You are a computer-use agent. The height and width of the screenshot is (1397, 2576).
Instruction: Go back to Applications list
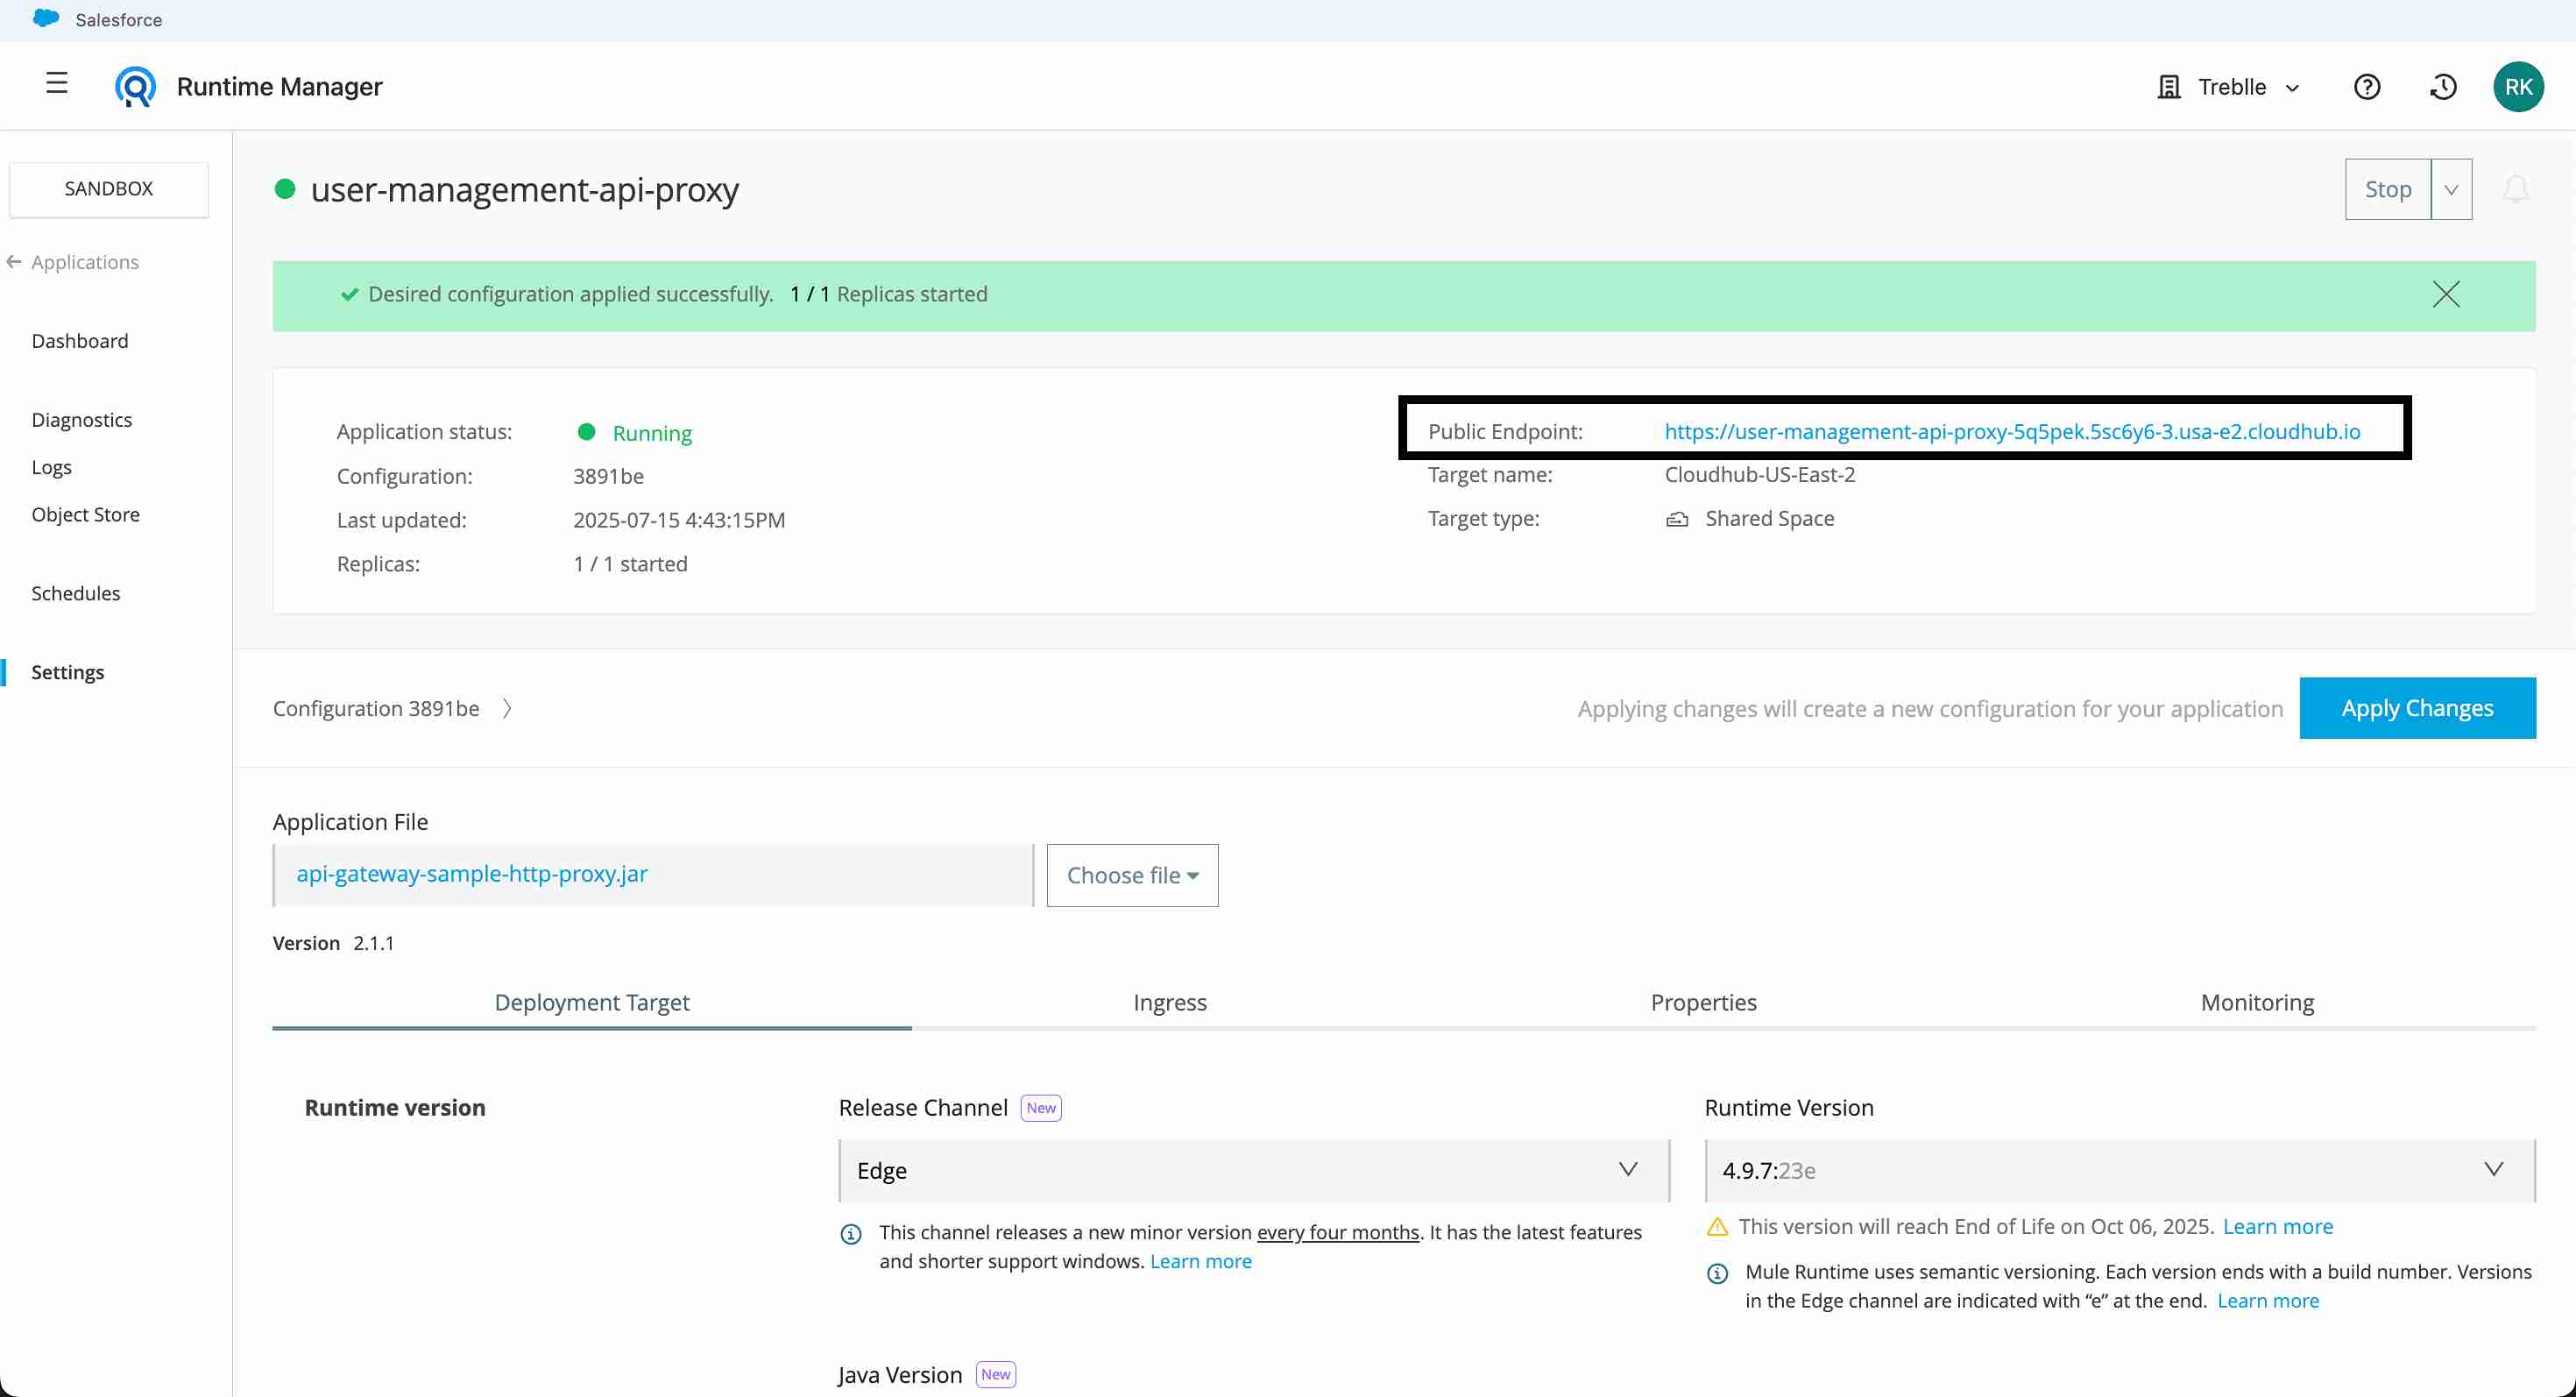point(85,262)
